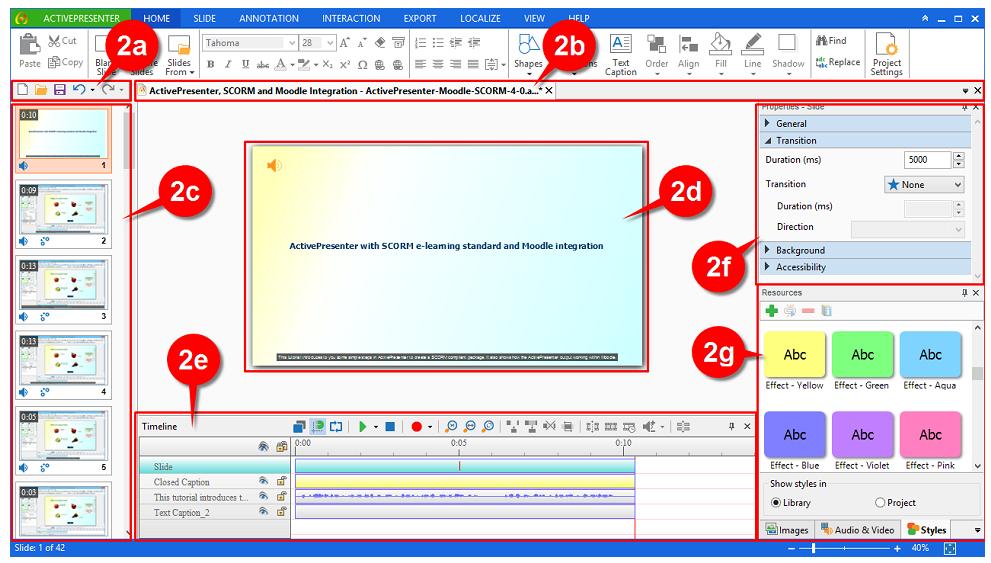Screen dimensions: 991x563
Task: Cut the selection with the scissors icon
Action: 54,41
